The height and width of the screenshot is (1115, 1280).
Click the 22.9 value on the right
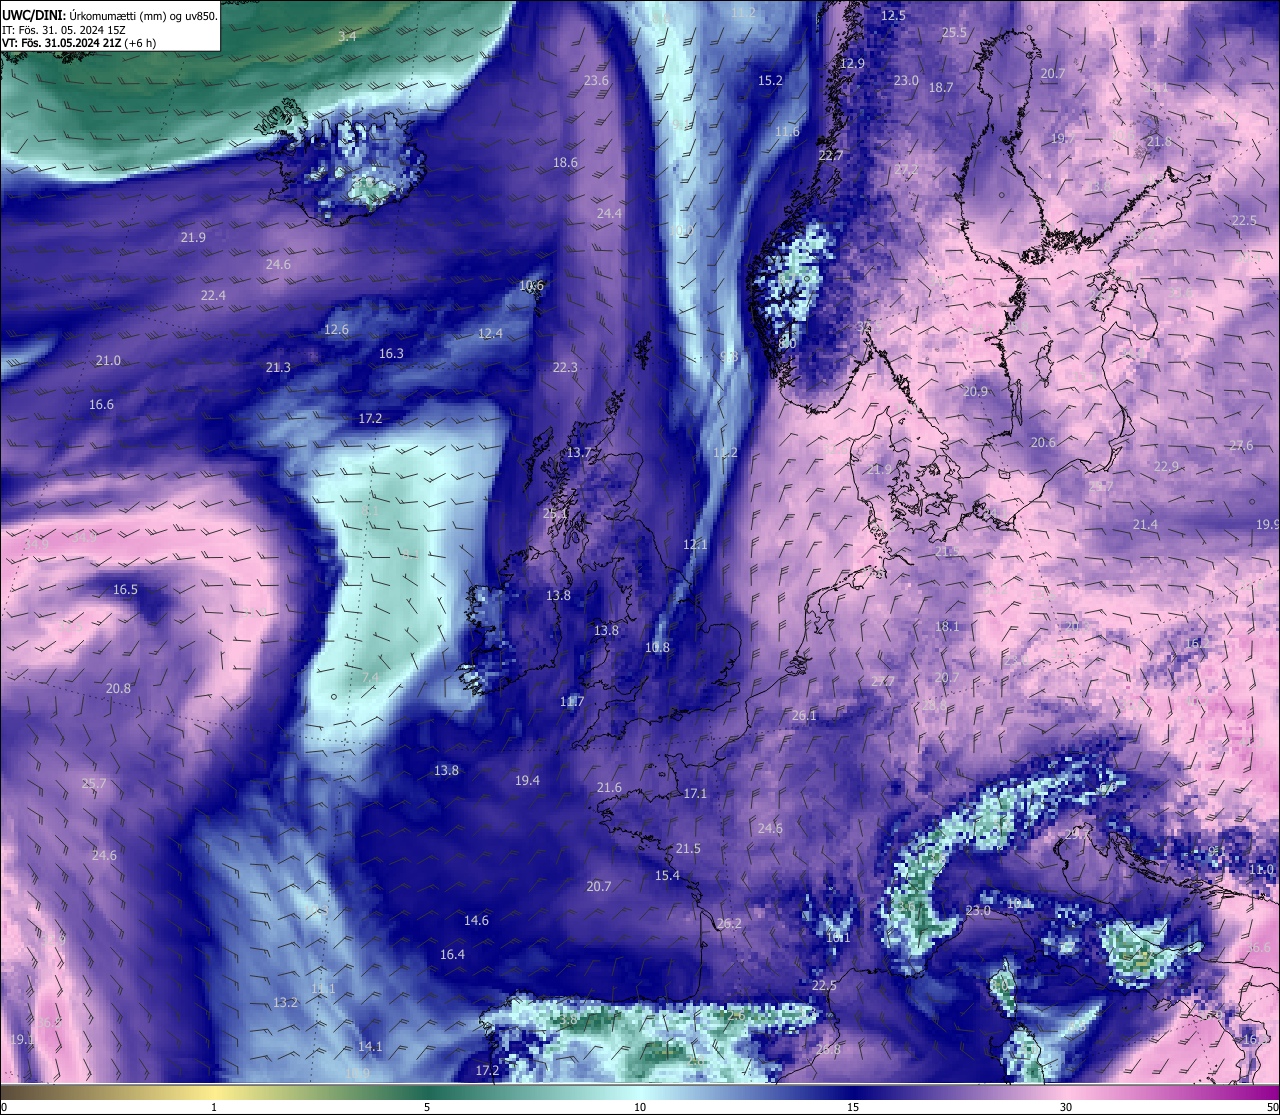[x=1166, y=467]
